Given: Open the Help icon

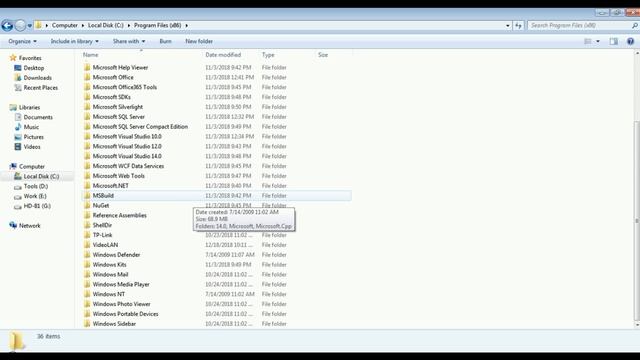Looking at the screenshot, I should pyautogui.click(x=631, y=41).
